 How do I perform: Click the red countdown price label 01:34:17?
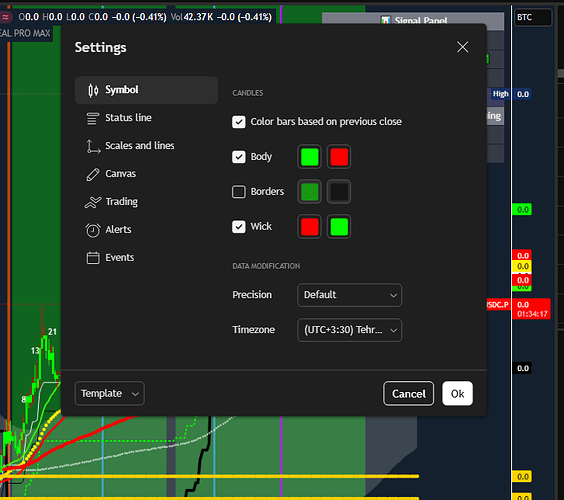point(531,309)
